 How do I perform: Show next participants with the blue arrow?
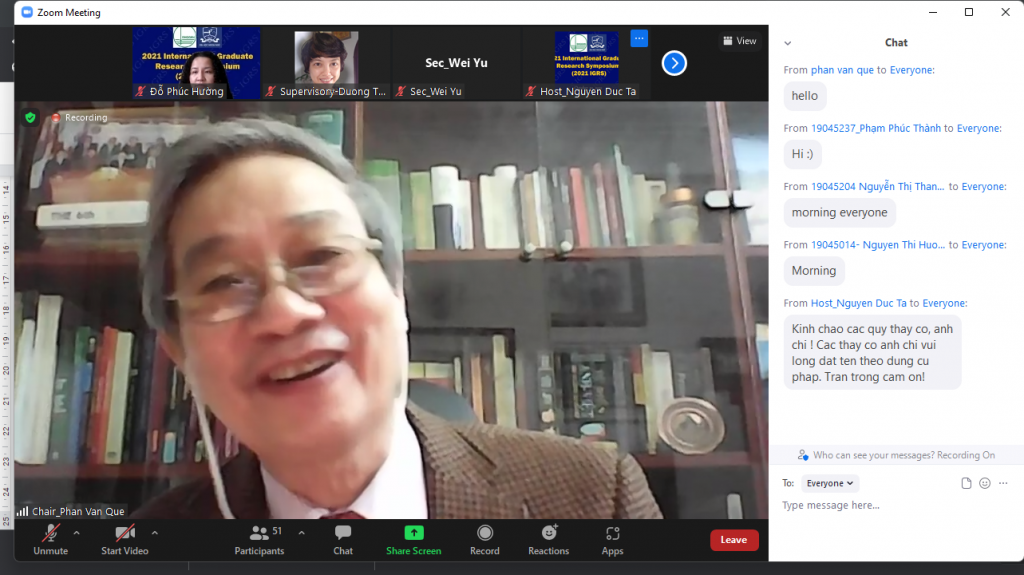tap(674, 63)
